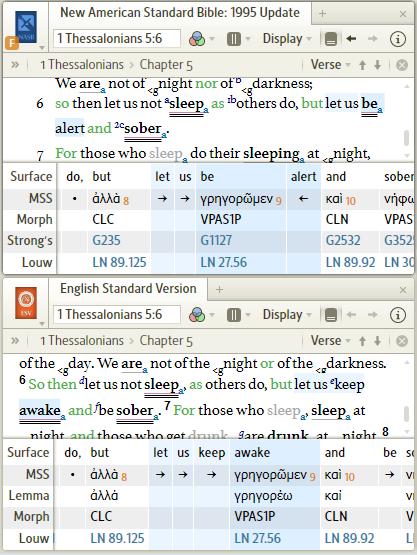Screen dimensions: 417x555
Task: Expand visual filters arrow in NASB toolbar
Action: point(212,39)
